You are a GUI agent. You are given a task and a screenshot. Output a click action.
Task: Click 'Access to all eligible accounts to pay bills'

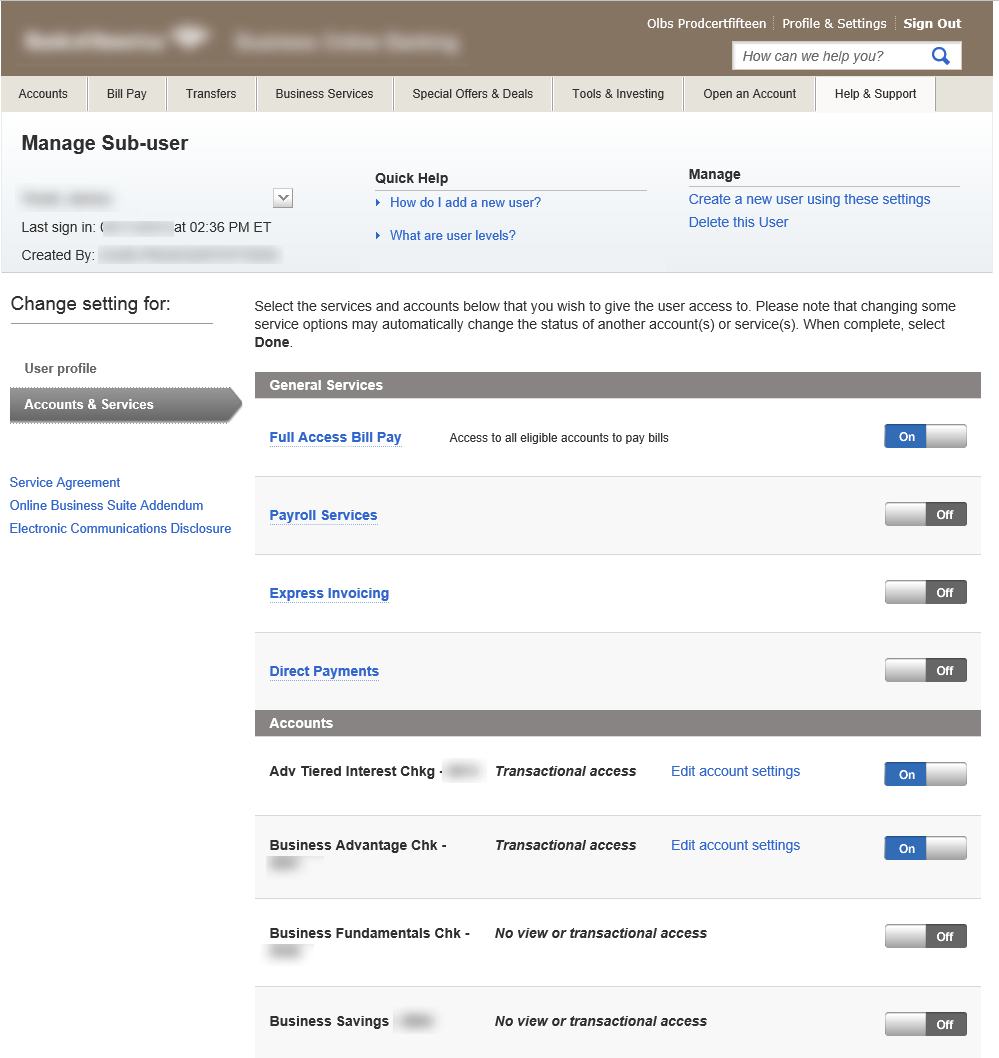[x=559, y=438]
